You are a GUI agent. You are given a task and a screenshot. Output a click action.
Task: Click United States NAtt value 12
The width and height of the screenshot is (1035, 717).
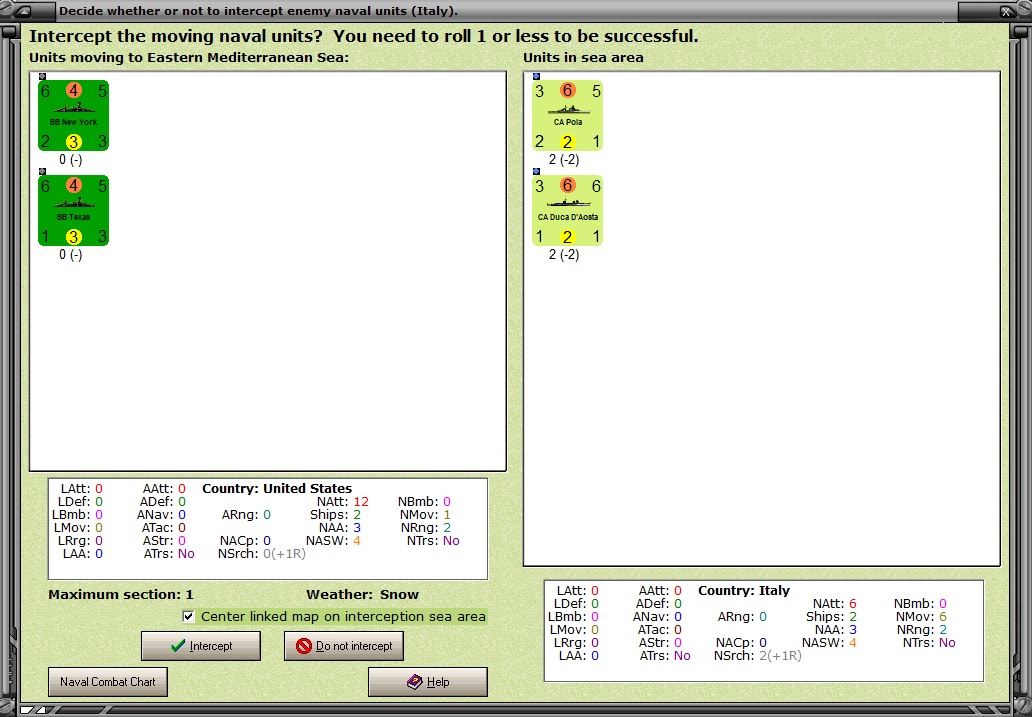pos(361,502)
